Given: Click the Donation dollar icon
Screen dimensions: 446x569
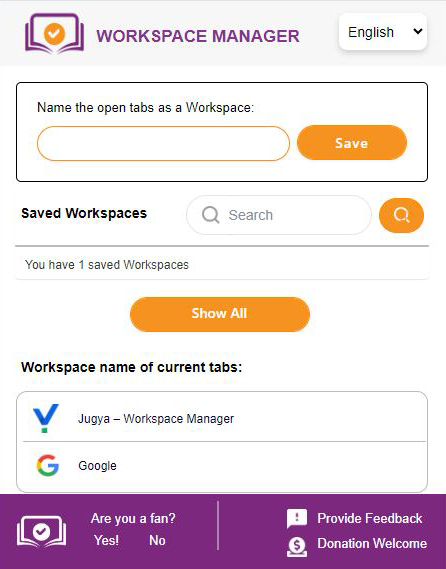Looking at the screenshot, I should 297,546.
